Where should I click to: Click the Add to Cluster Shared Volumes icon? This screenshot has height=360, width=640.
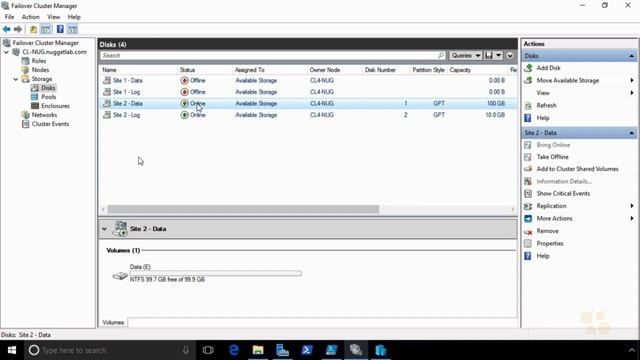(x=528, y=169)
